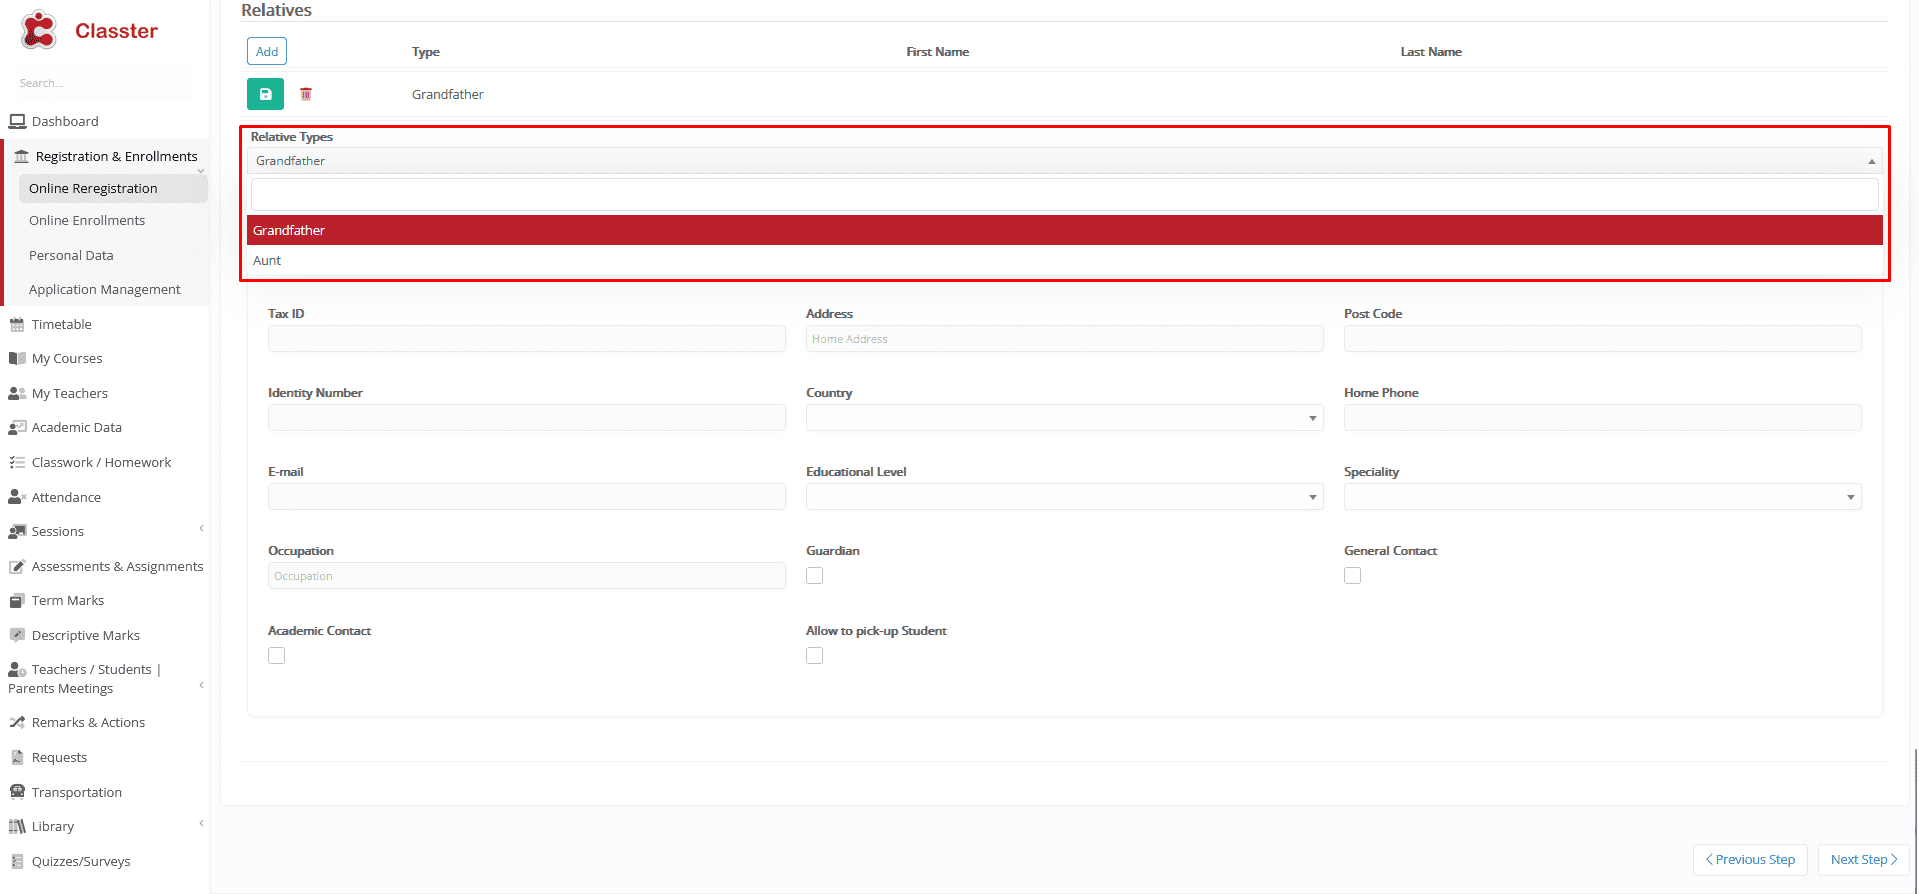The height and width of the screenshot is (894, 1919).
Task: Enable the General Contact checkbox
Action: tap(1353, 576)
